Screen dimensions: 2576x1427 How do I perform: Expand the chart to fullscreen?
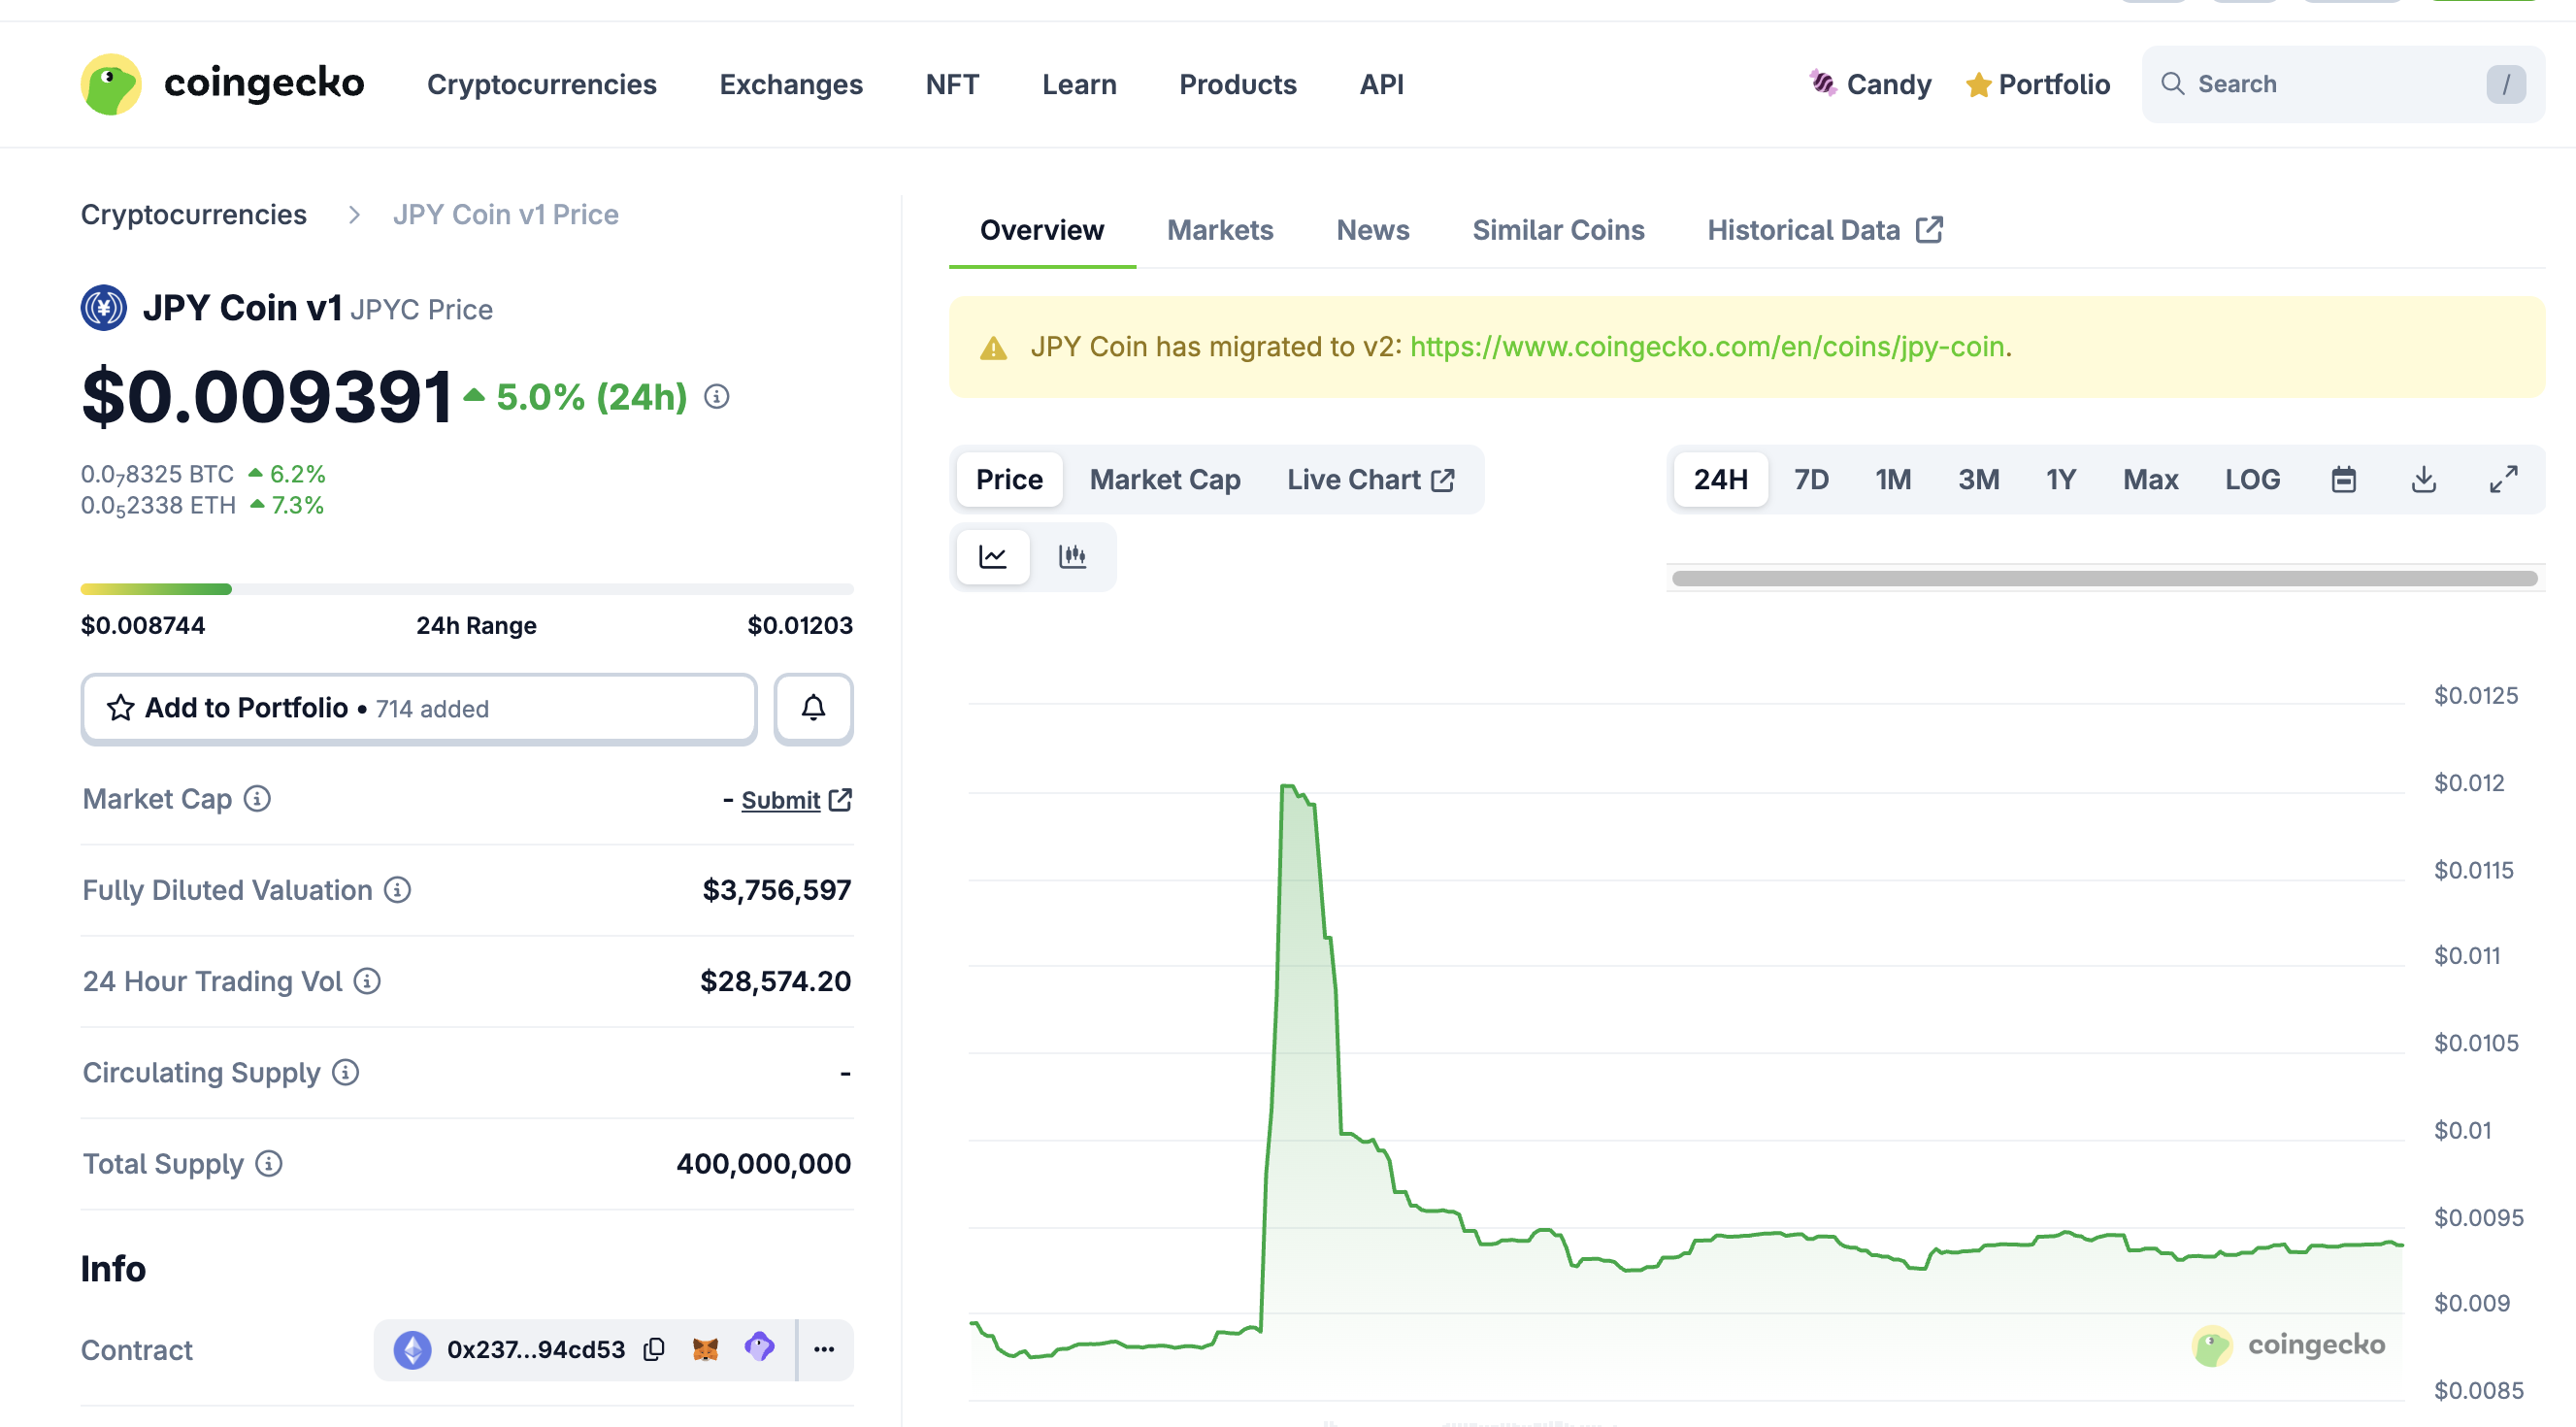tap(2504, 479)
